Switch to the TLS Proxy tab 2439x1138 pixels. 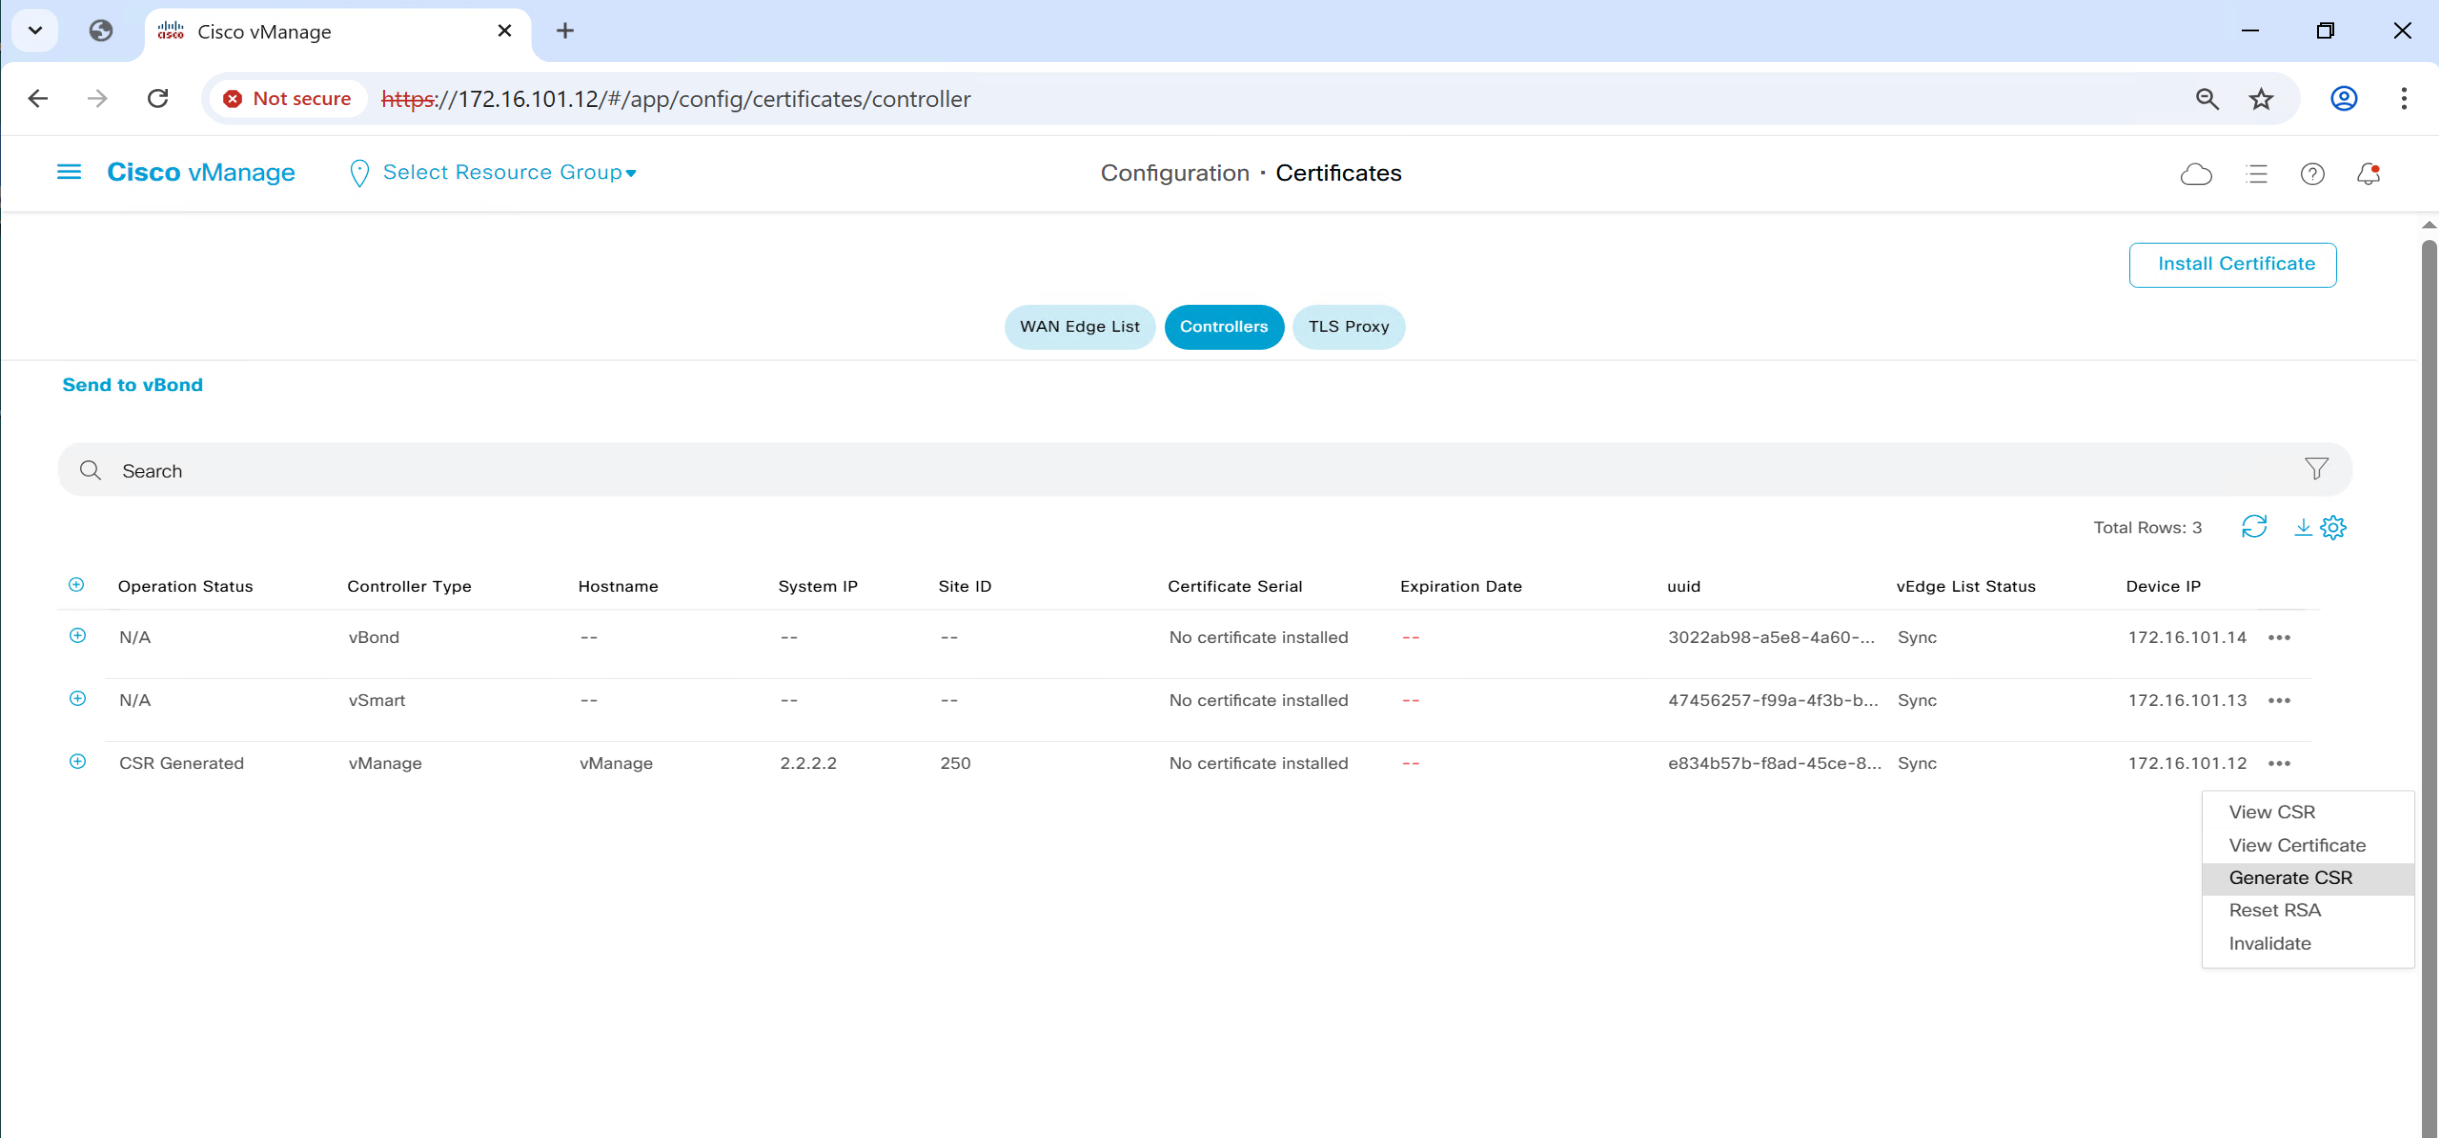1348,327
